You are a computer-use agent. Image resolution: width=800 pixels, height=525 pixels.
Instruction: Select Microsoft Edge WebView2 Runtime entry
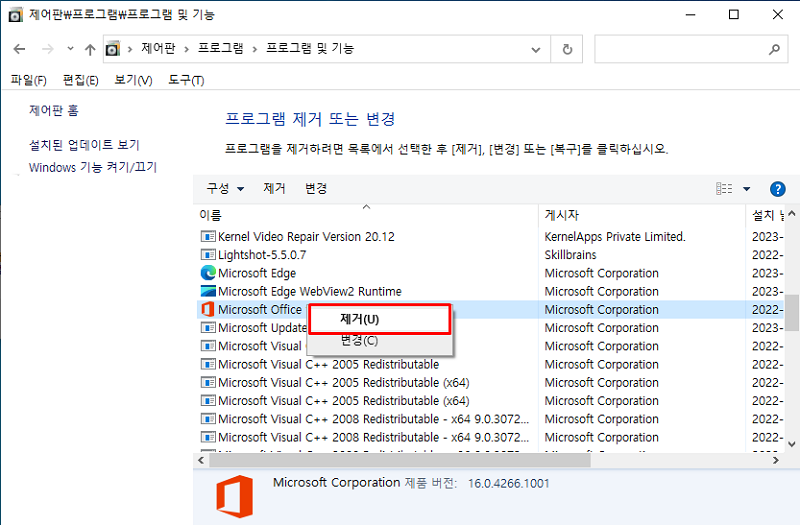click(310, 291)
